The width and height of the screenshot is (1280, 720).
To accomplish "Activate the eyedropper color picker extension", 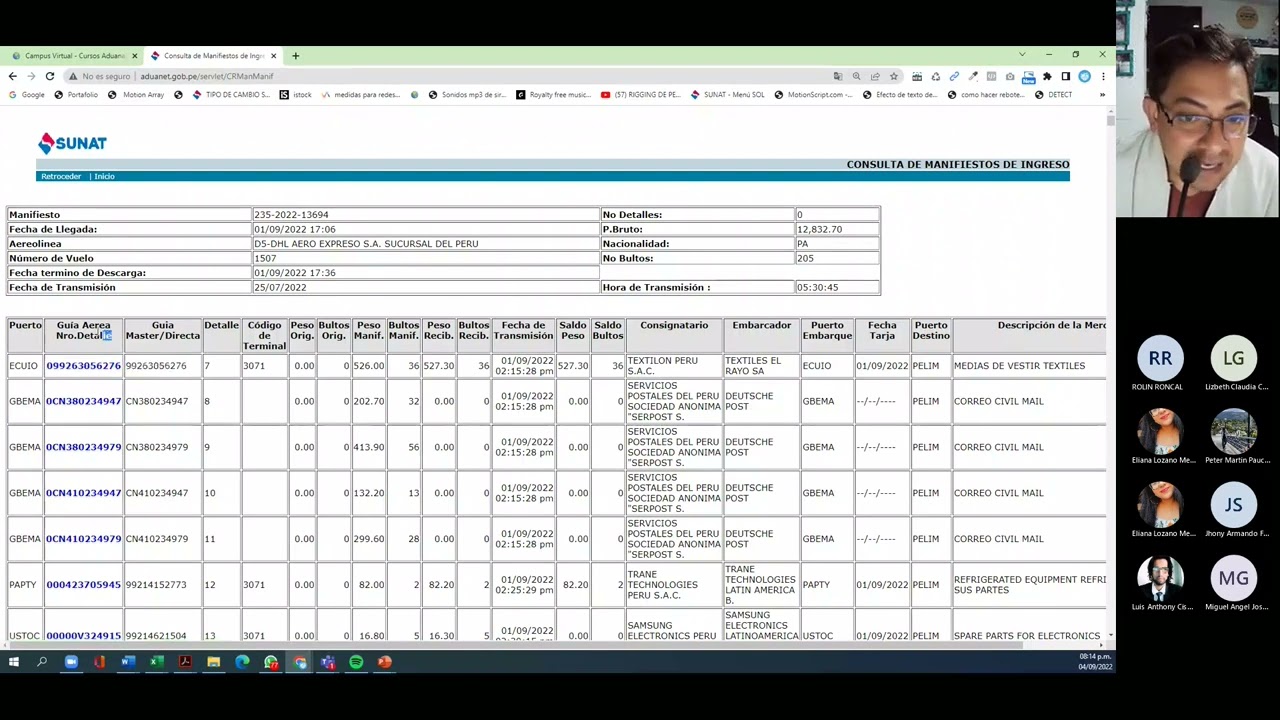I will 973,76.
